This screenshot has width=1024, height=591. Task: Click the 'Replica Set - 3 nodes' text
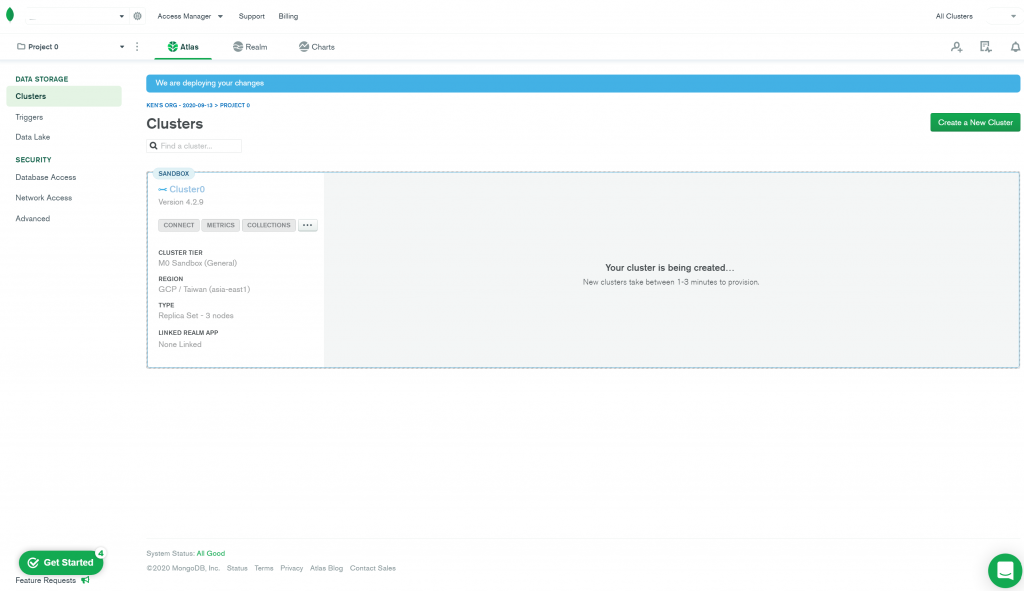pyautogui.click(x=196, y=315)
